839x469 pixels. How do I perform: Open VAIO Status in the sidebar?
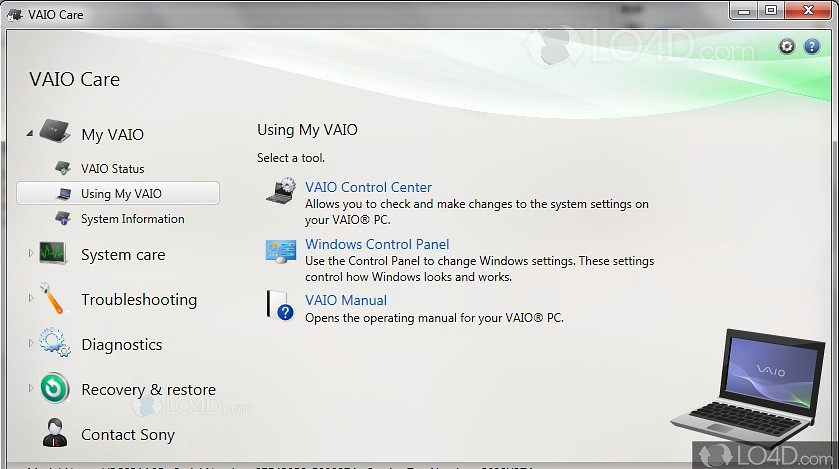[x=112, y=168]
